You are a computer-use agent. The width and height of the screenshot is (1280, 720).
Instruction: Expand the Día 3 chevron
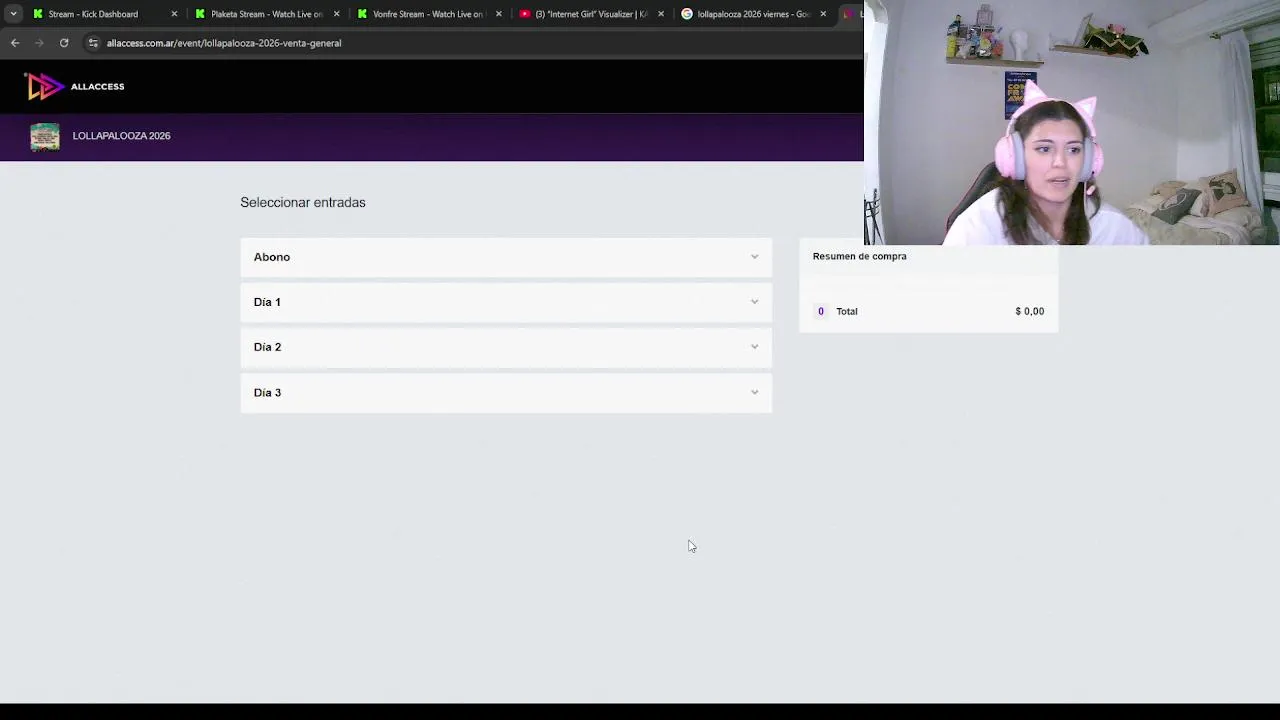pyautogui.click(x=755, y=392)
